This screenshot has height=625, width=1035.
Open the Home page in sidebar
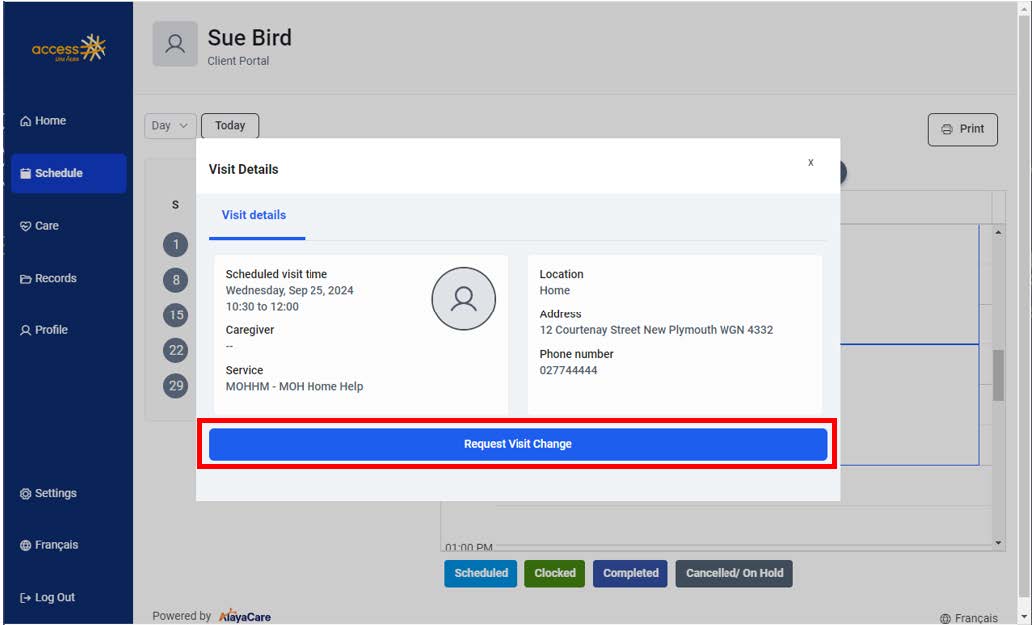tap(43, 121)
